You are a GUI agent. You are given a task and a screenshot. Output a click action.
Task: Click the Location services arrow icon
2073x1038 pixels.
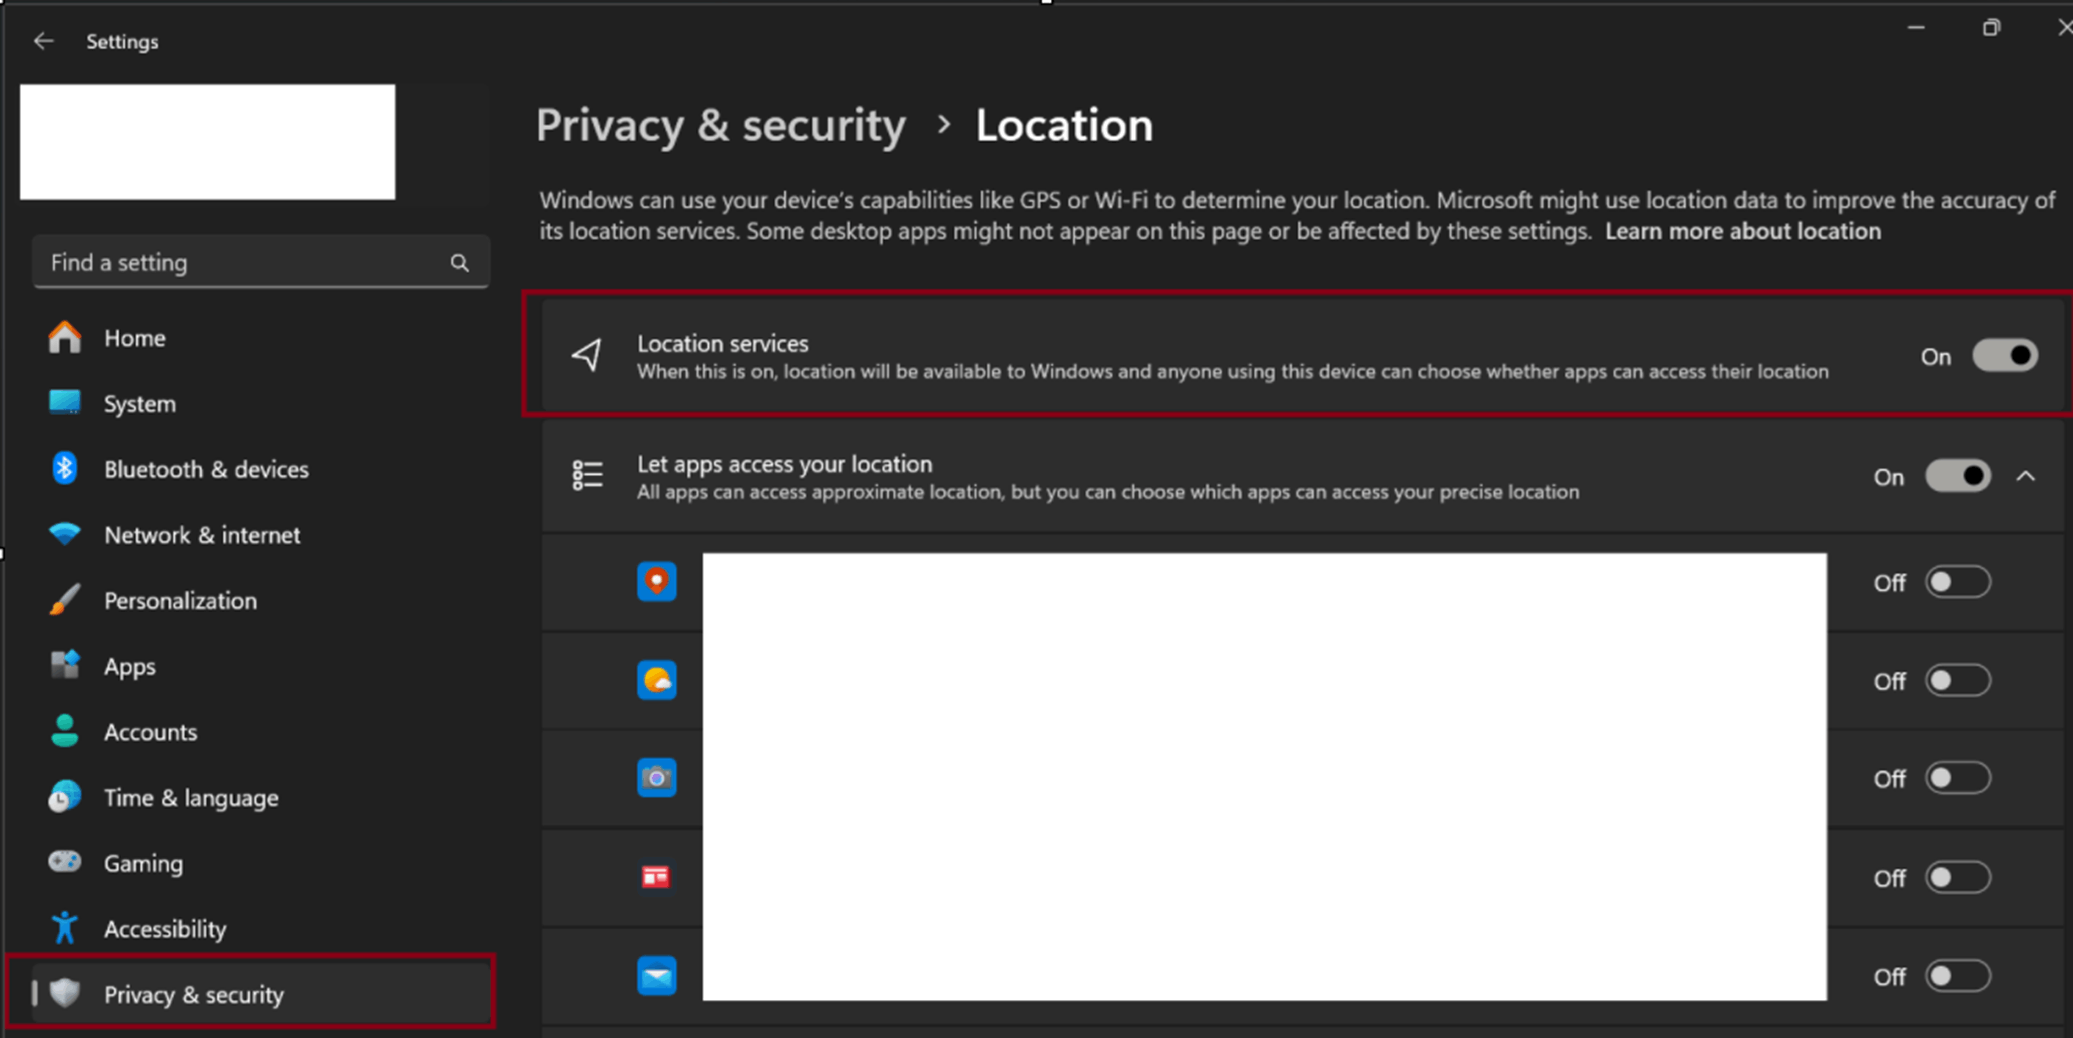(587, 355)
